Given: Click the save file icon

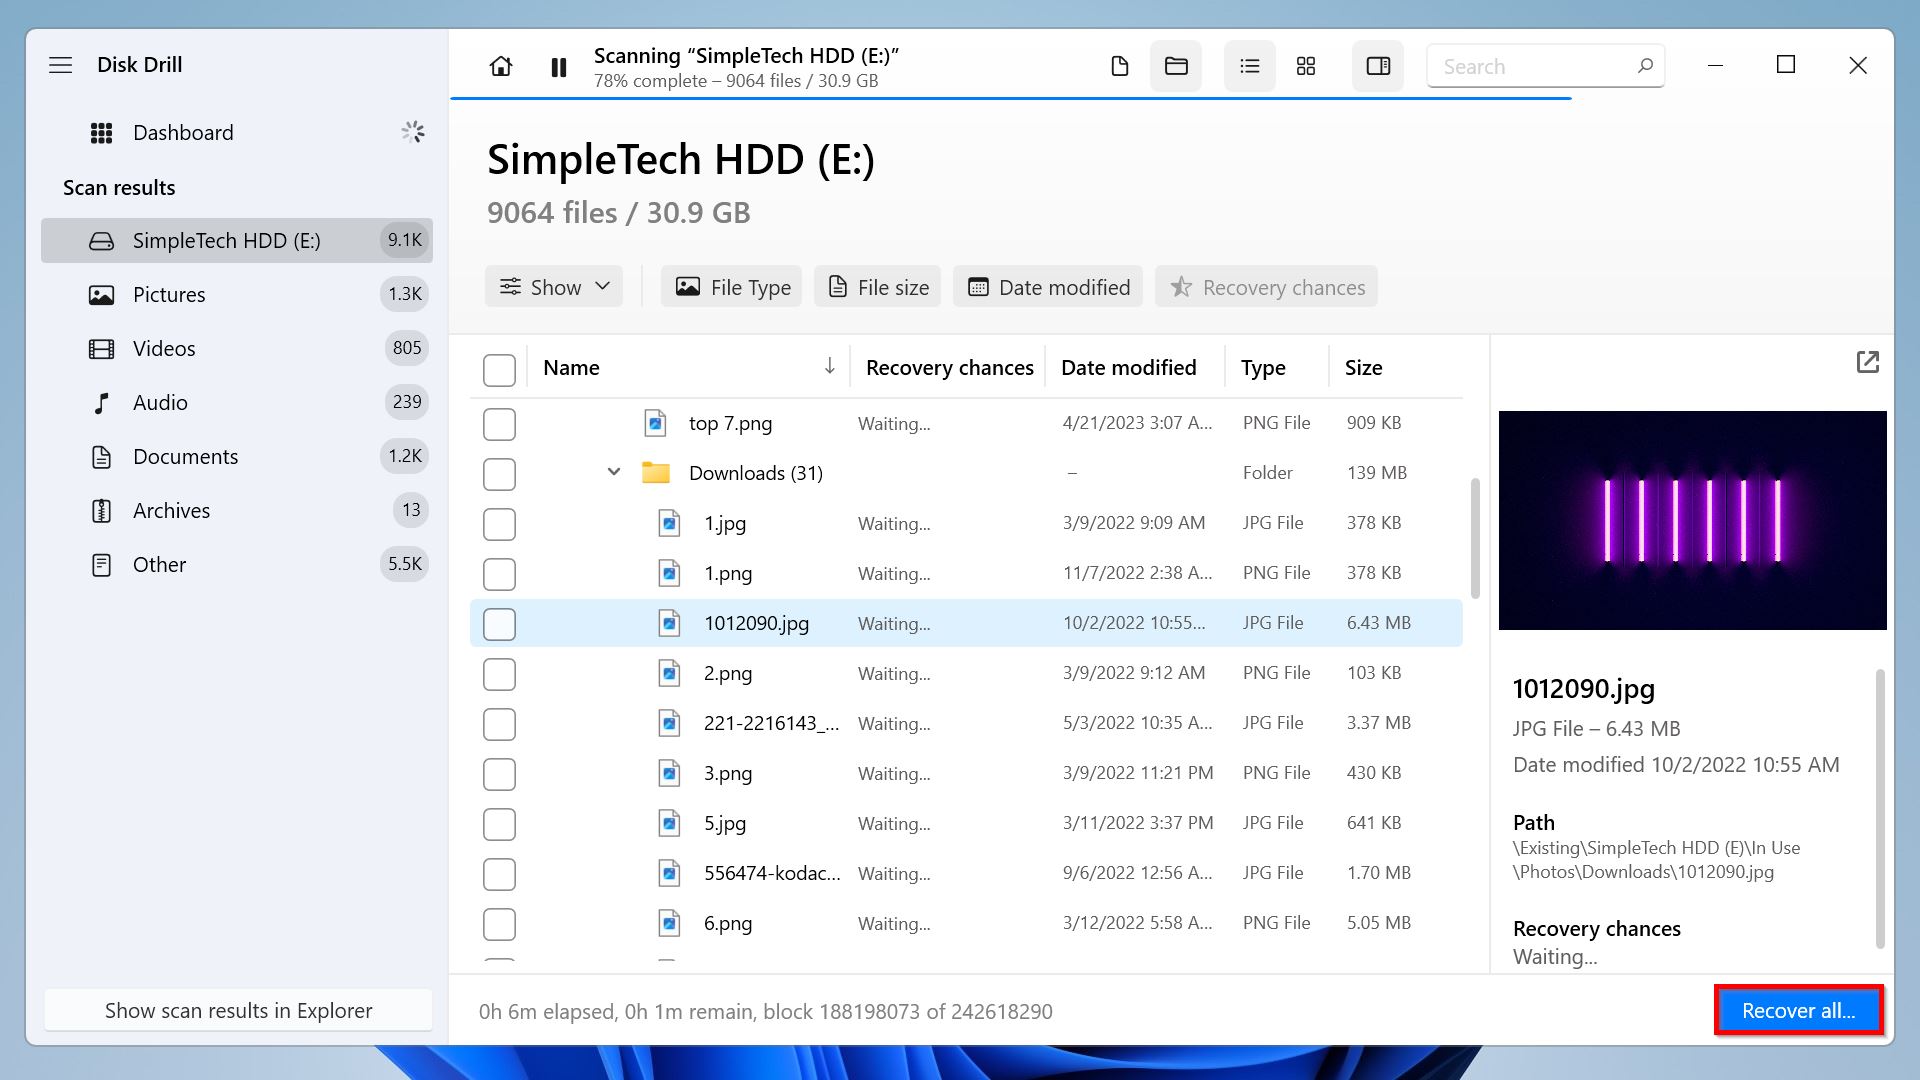Looking at the screenshot, I should point(1120,65).
